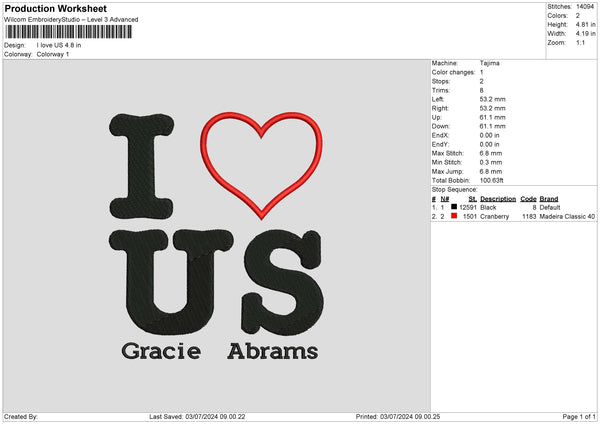The height and width of the screenshot is (424, 600).
Task: Click the Trims value 8
Action: [481, 90]
